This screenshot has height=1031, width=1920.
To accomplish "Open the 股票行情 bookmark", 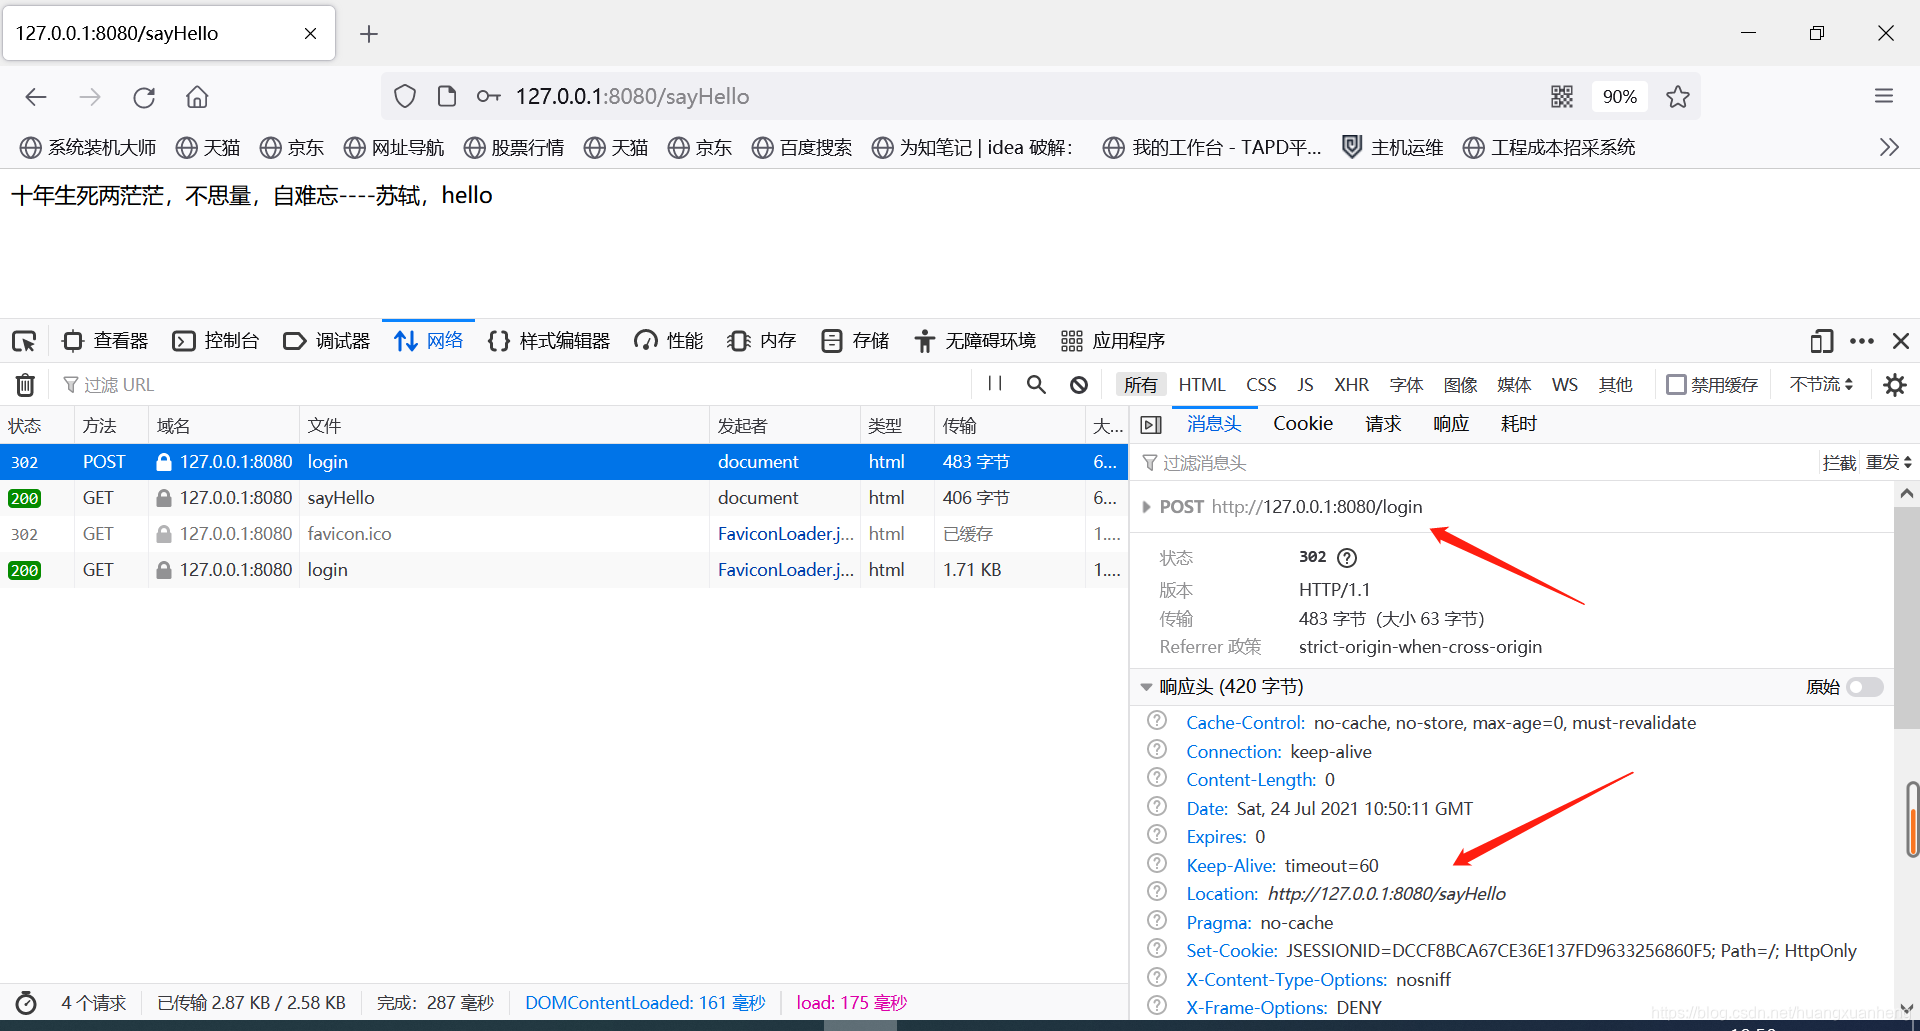I will click(x=514, y=147).
